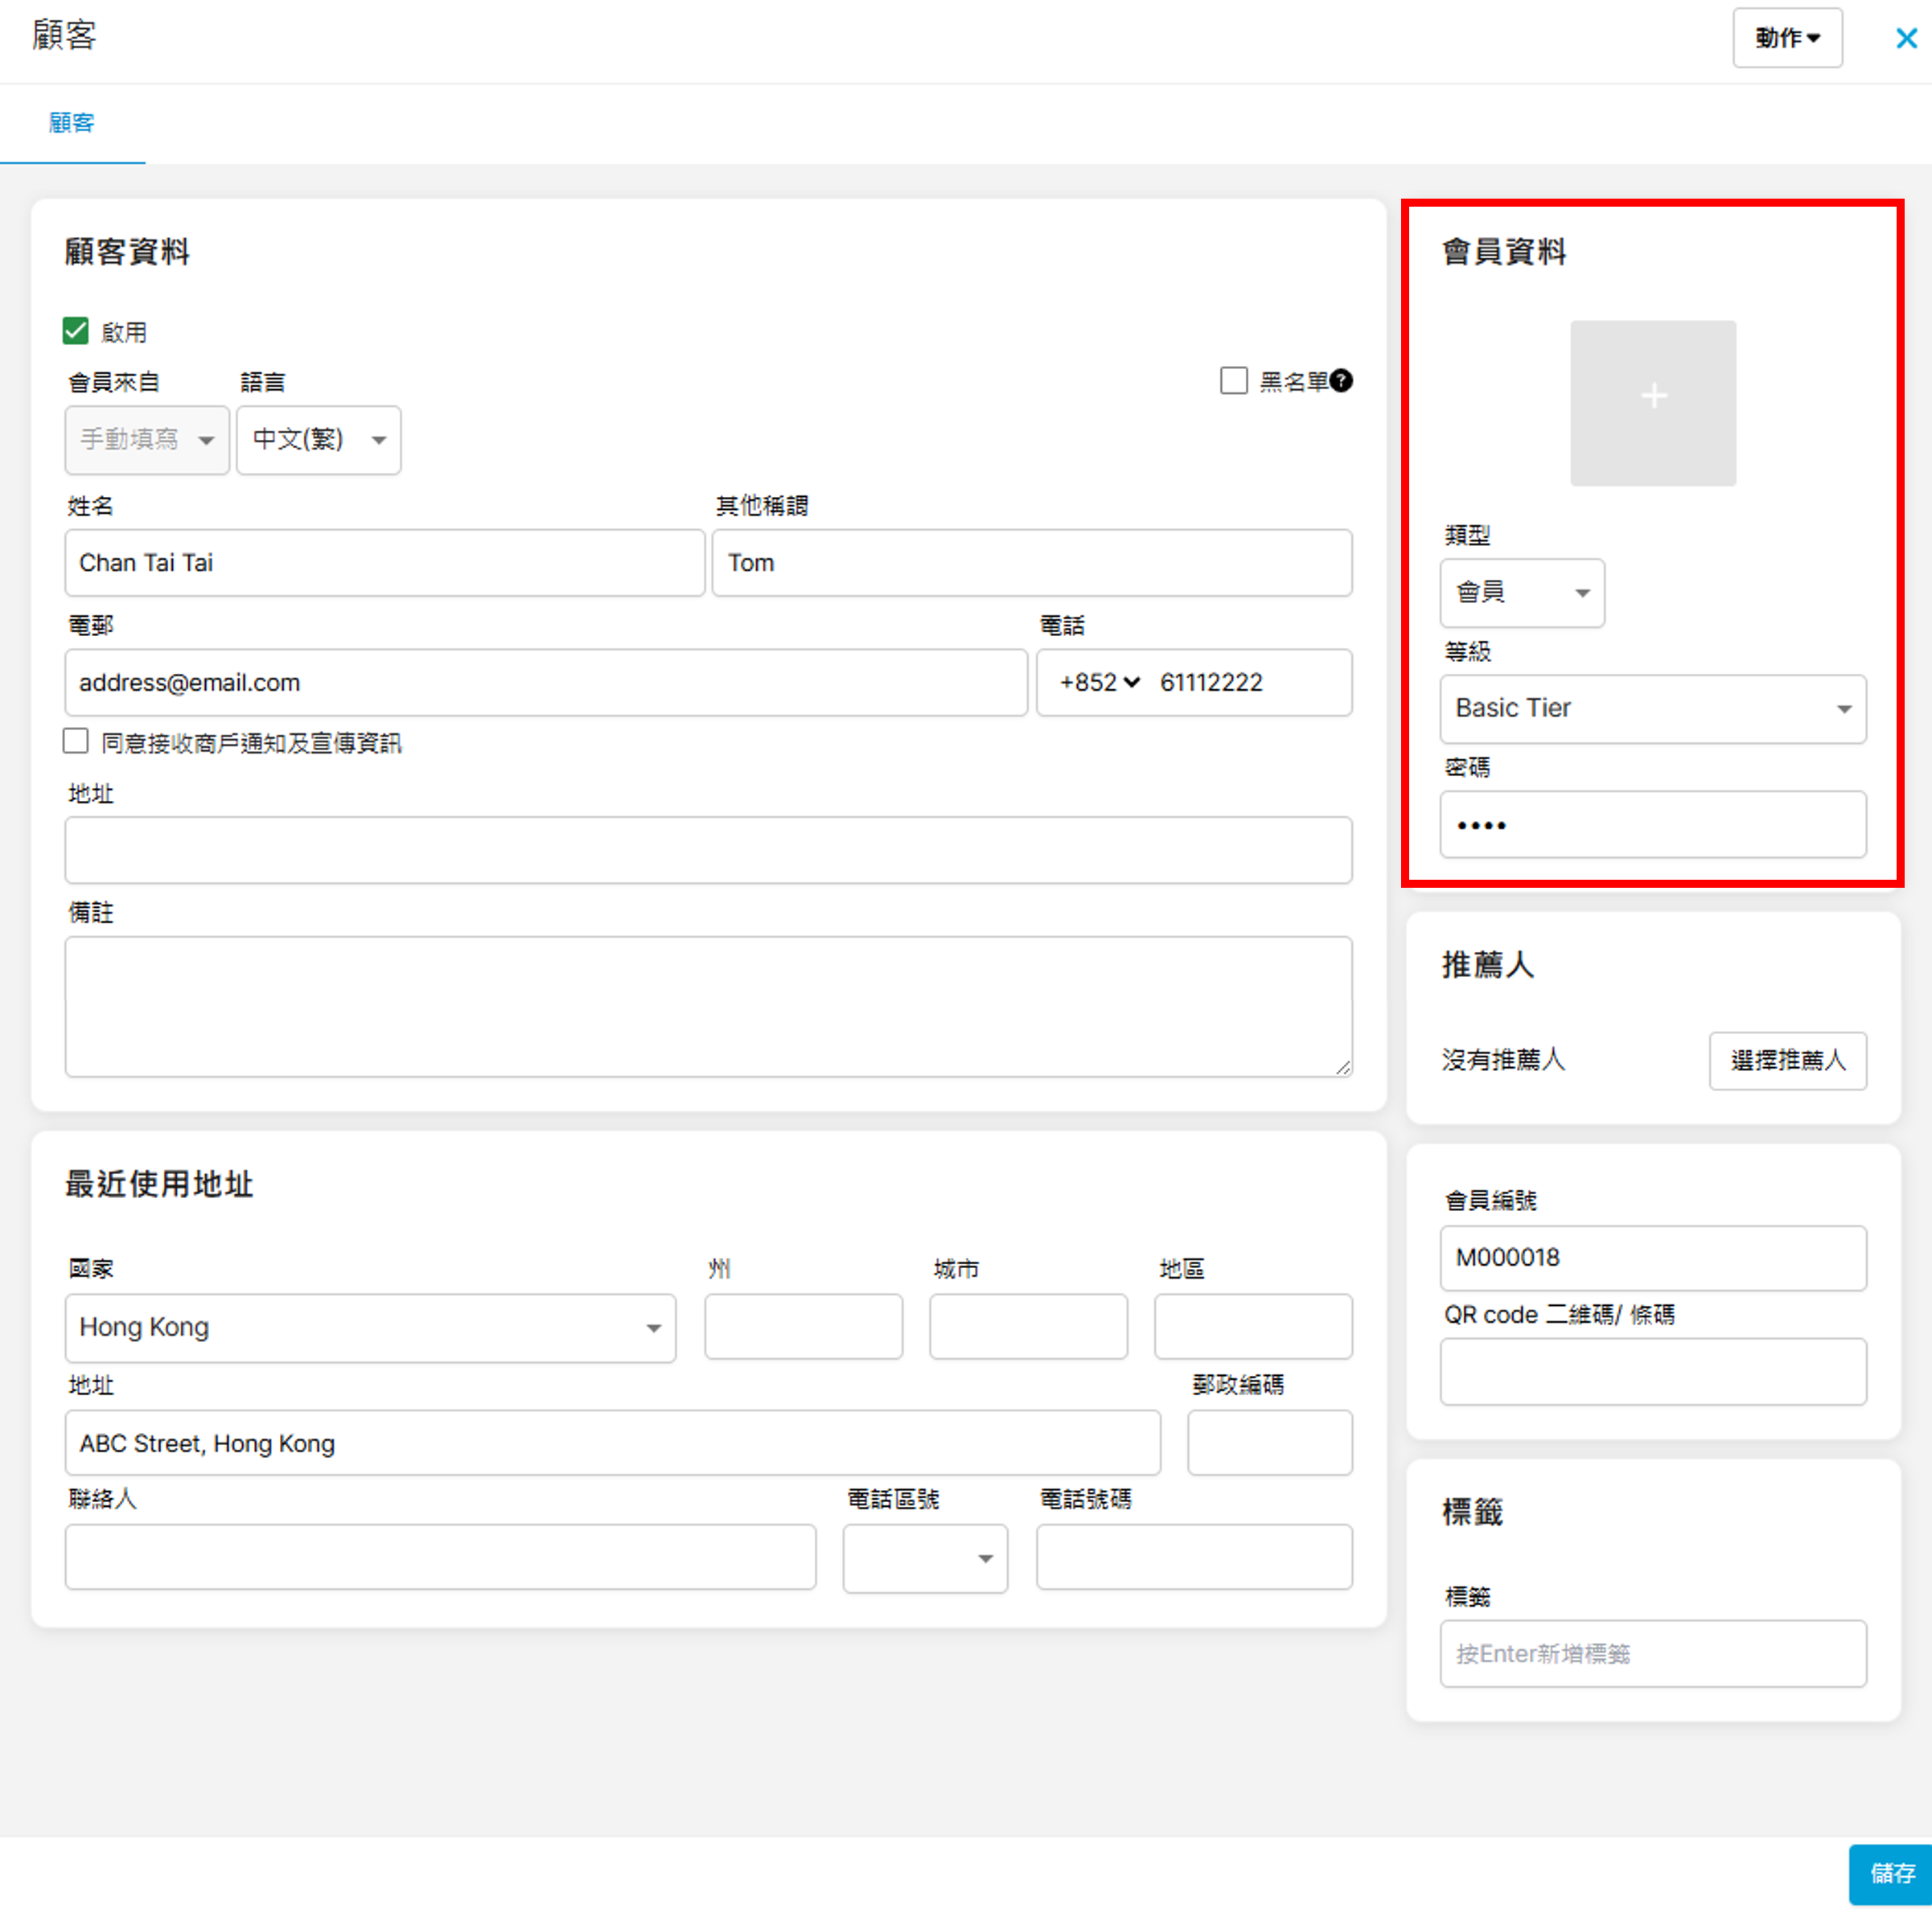Open the Hong Kong country dropdown
1932x1909 pixels.
click(x=370, y=1328)
